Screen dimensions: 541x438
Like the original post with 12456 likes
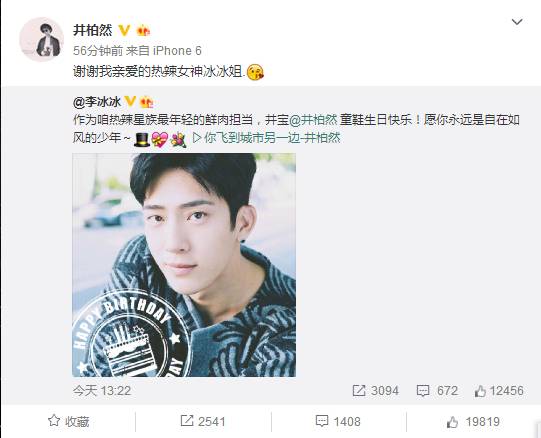[499, 391]
